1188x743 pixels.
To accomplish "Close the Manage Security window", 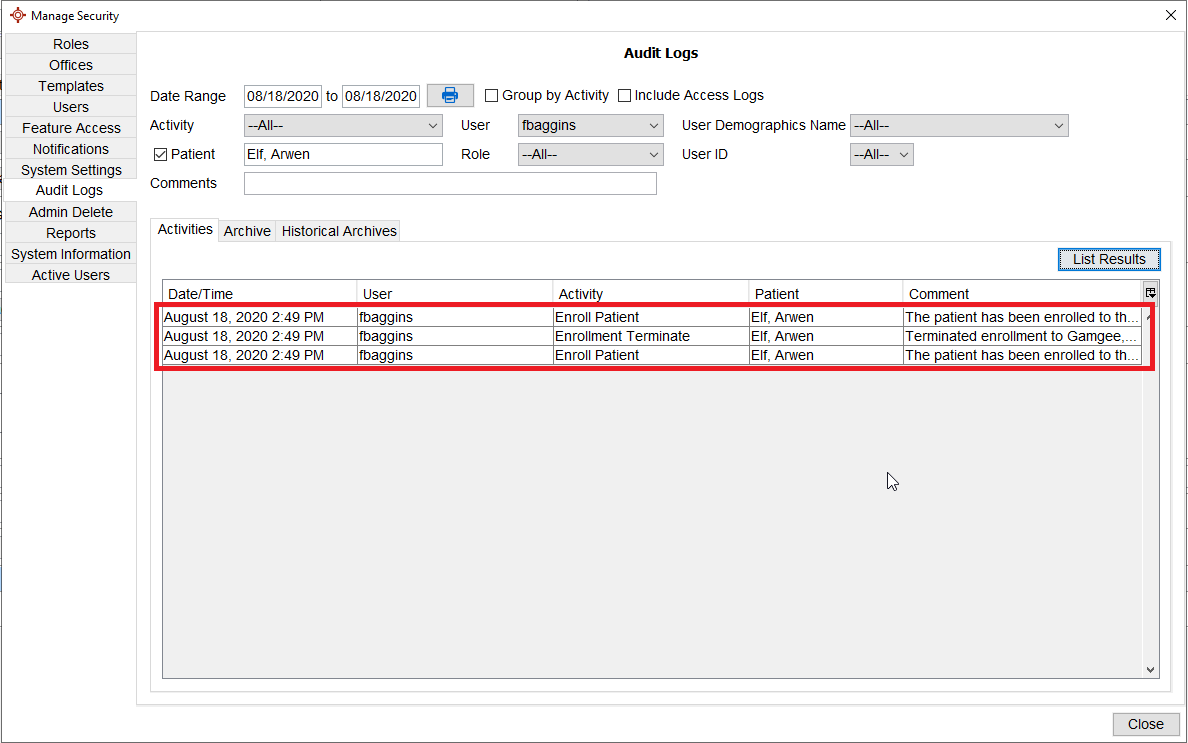I will [1171, 15].
